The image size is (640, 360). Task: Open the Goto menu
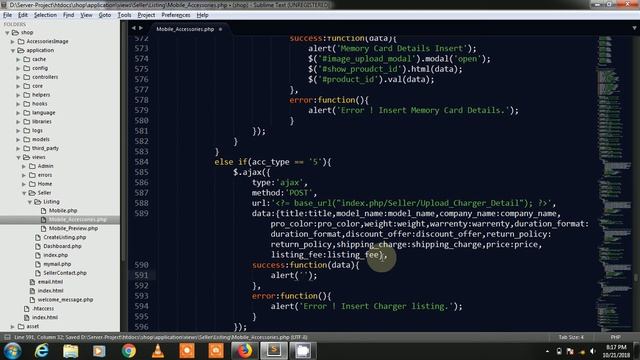coord(104,15)
